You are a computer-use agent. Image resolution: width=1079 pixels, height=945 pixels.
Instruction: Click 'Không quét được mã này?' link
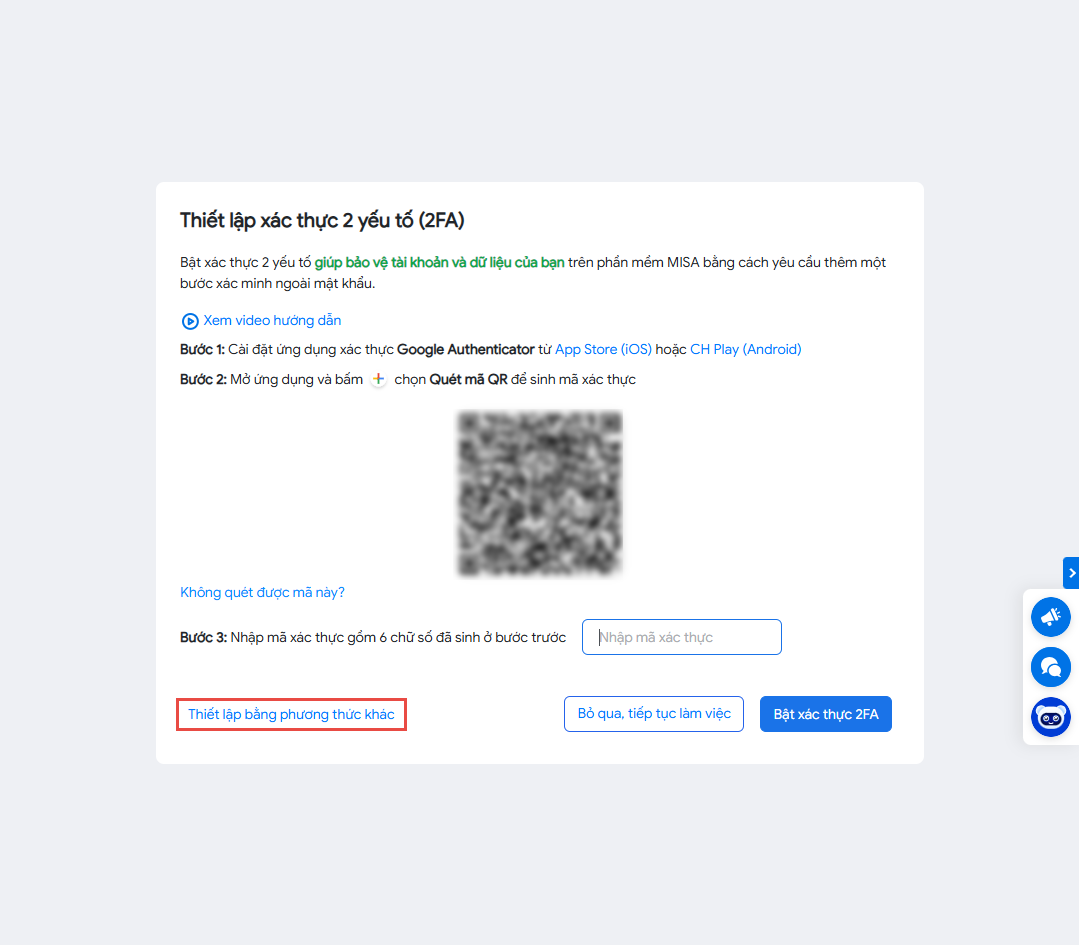(x=262, y=592)
